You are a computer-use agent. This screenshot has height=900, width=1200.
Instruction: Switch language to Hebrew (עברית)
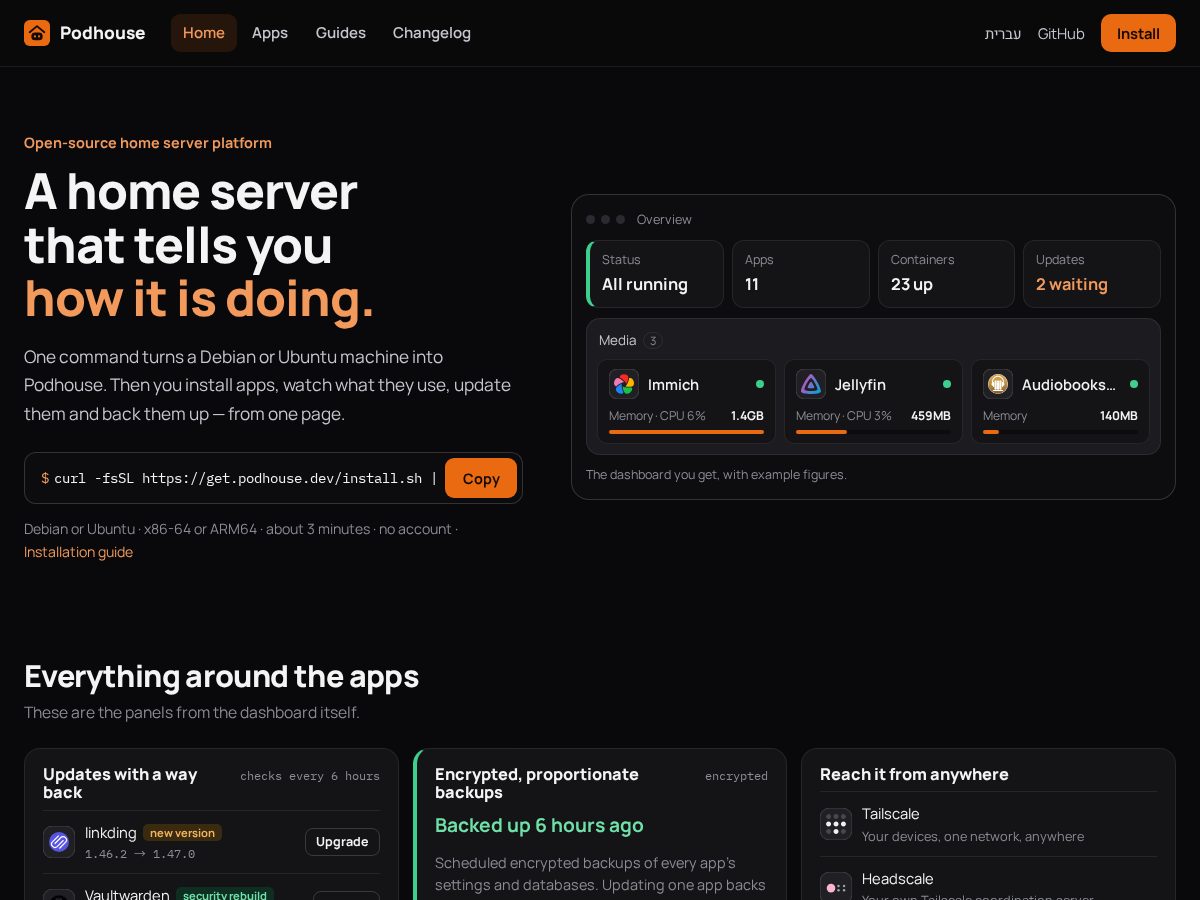pos(1003,34)
